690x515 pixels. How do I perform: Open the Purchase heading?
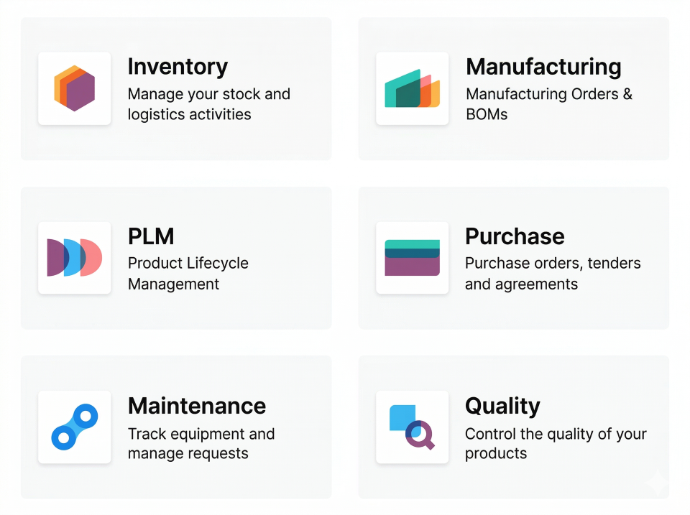pos(515,236)
